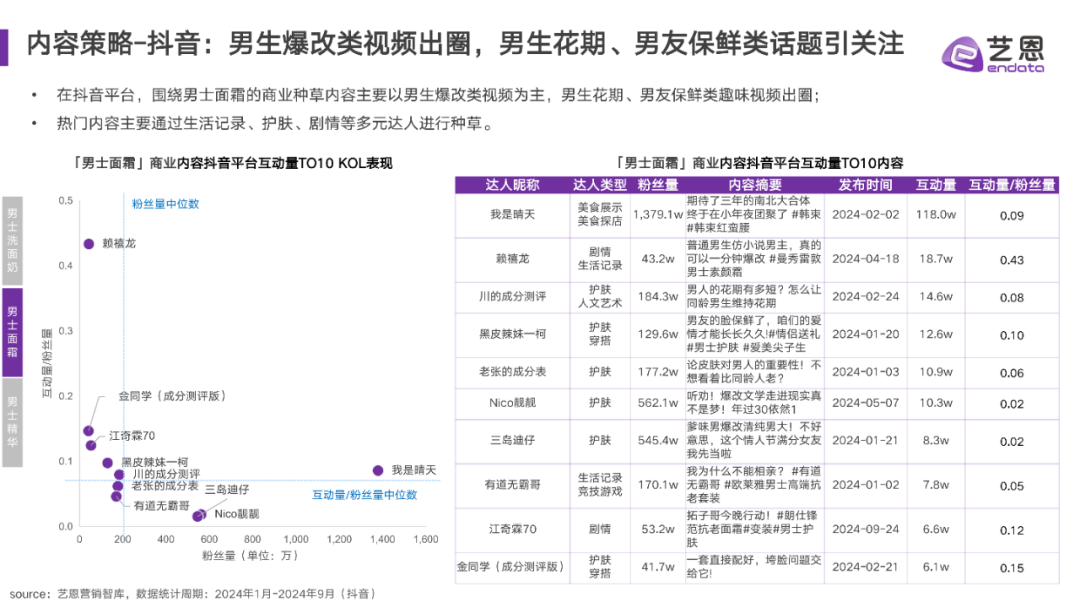Click the 有道无霸哥 scatter label
The image size is (1080, 608).
pyautogui.click(x=161, y=506)
